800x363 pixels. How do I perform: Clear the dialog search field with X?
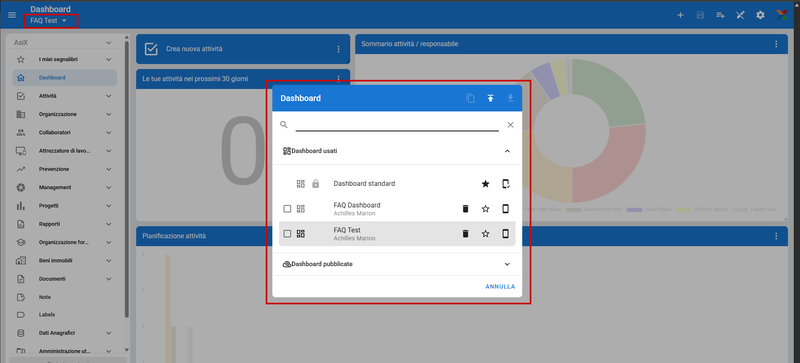tap(510, 125)
